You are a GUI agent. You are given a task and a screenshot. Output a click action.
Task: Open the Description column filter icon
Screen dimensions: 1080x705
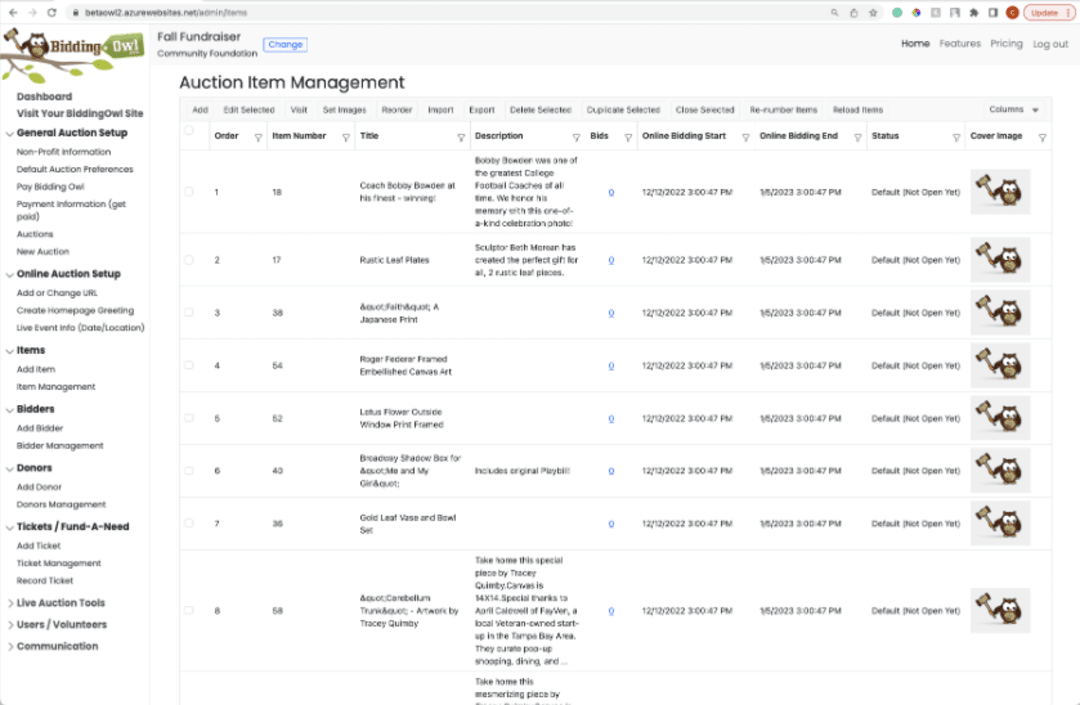(576, 137)
